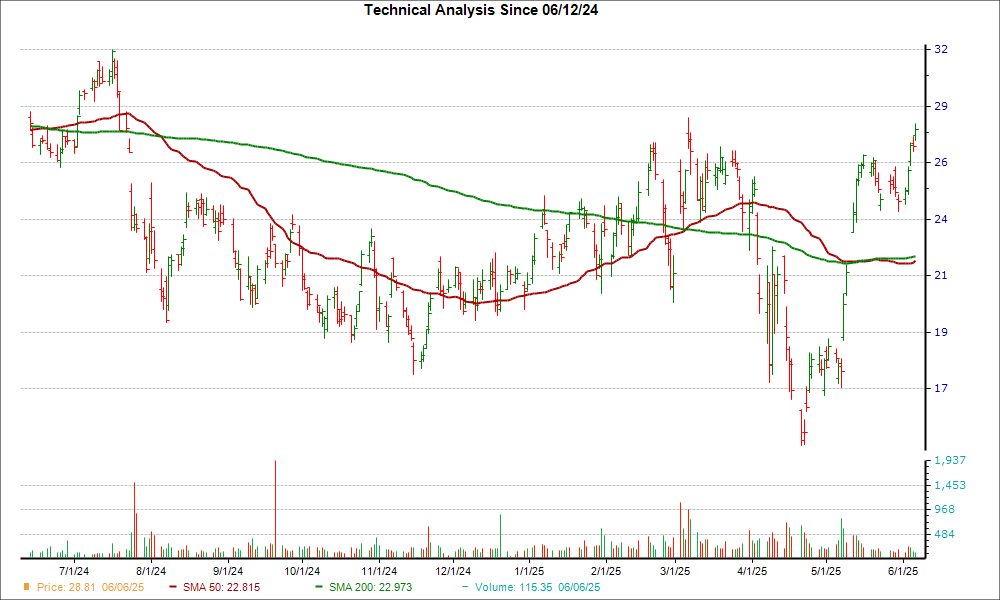Click the price axis value 29
1000x600 pixels.
941,106
